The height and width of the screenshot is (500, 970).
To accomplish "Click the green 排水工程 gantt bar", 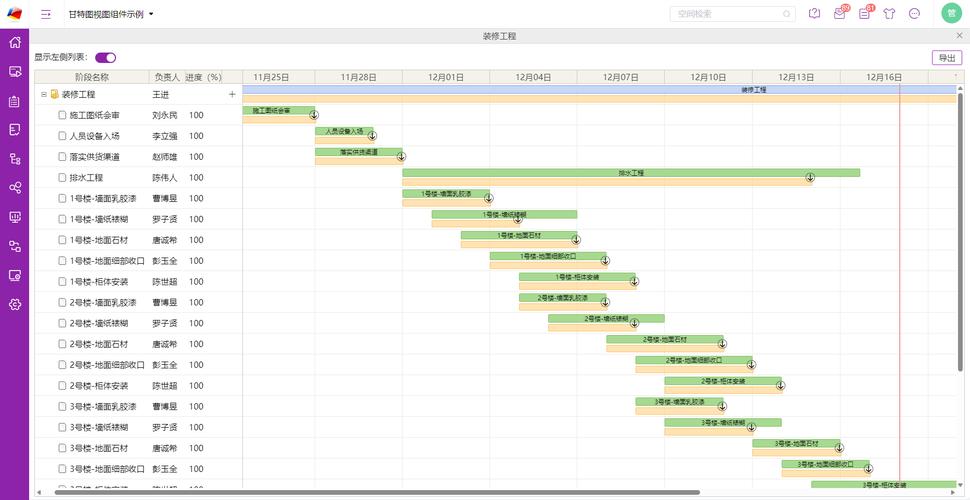I will [630, 173].
